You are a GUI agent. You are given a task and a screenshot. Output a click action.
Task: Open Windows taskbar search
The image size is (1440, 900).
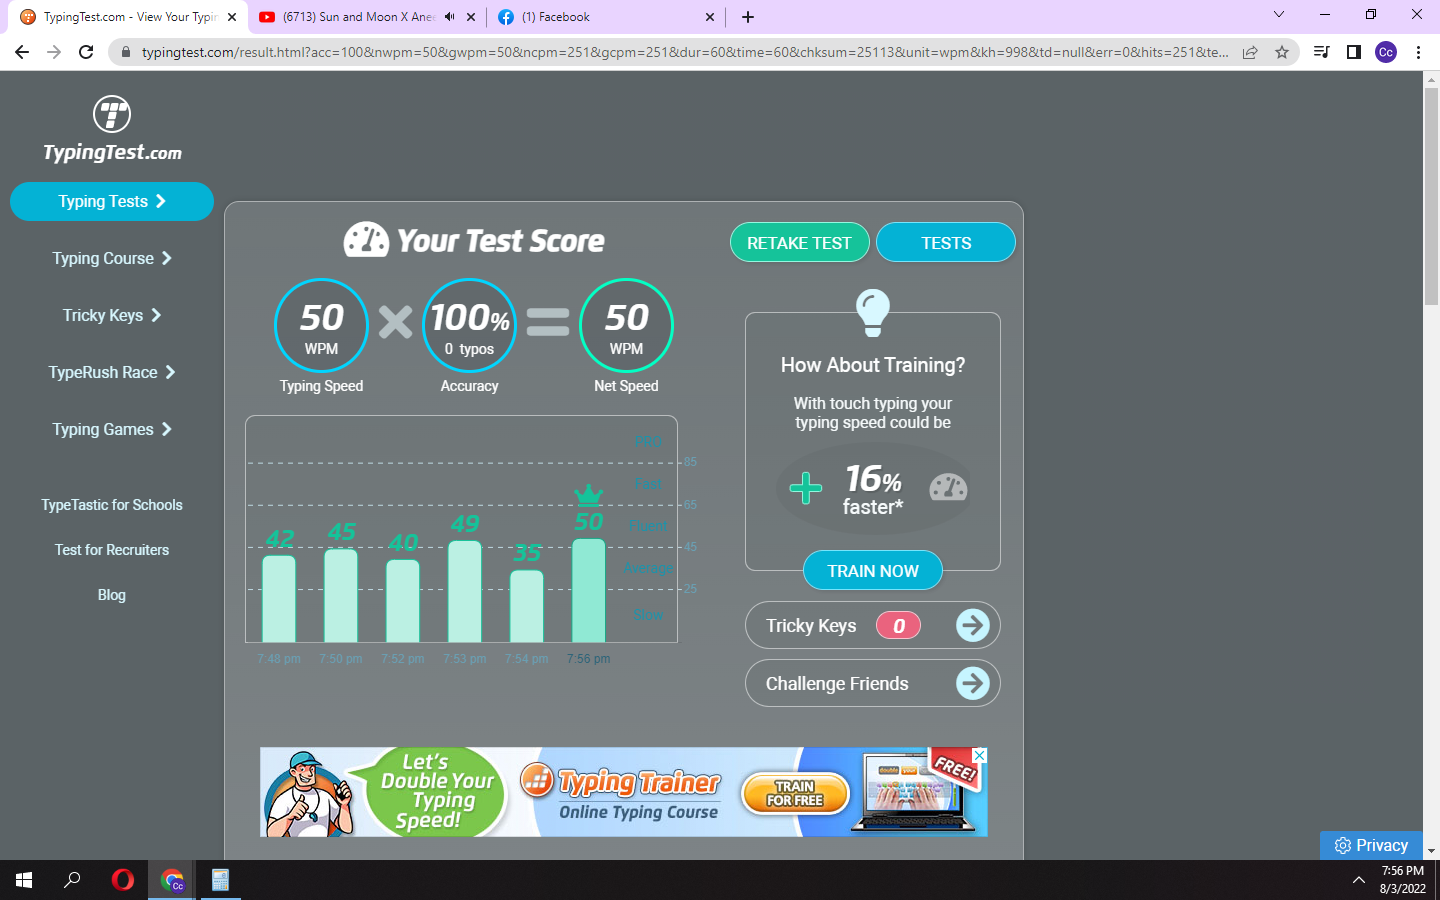click(x=72, y=880)
